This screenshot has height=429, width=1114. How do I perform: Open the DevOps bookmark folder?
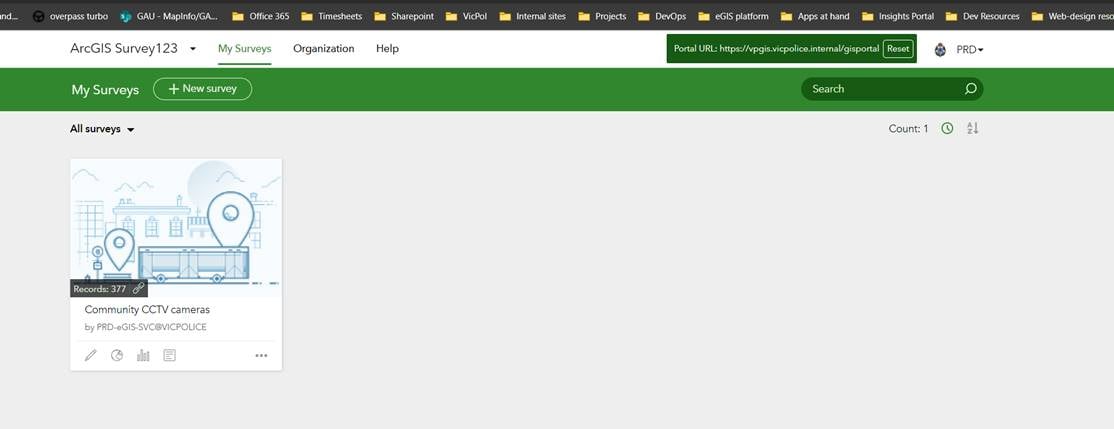click(662, 16)
